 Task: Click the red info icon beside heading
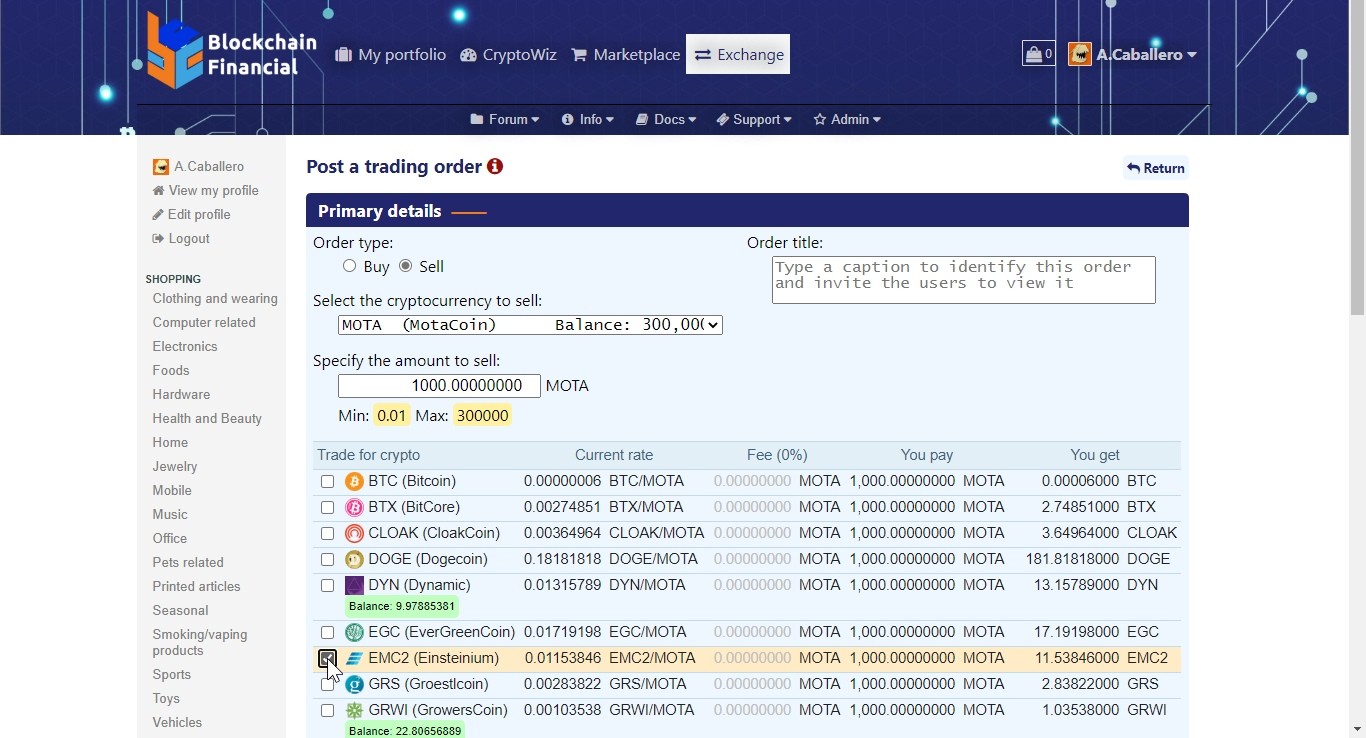pyautogui.click(x=495, y=167)
